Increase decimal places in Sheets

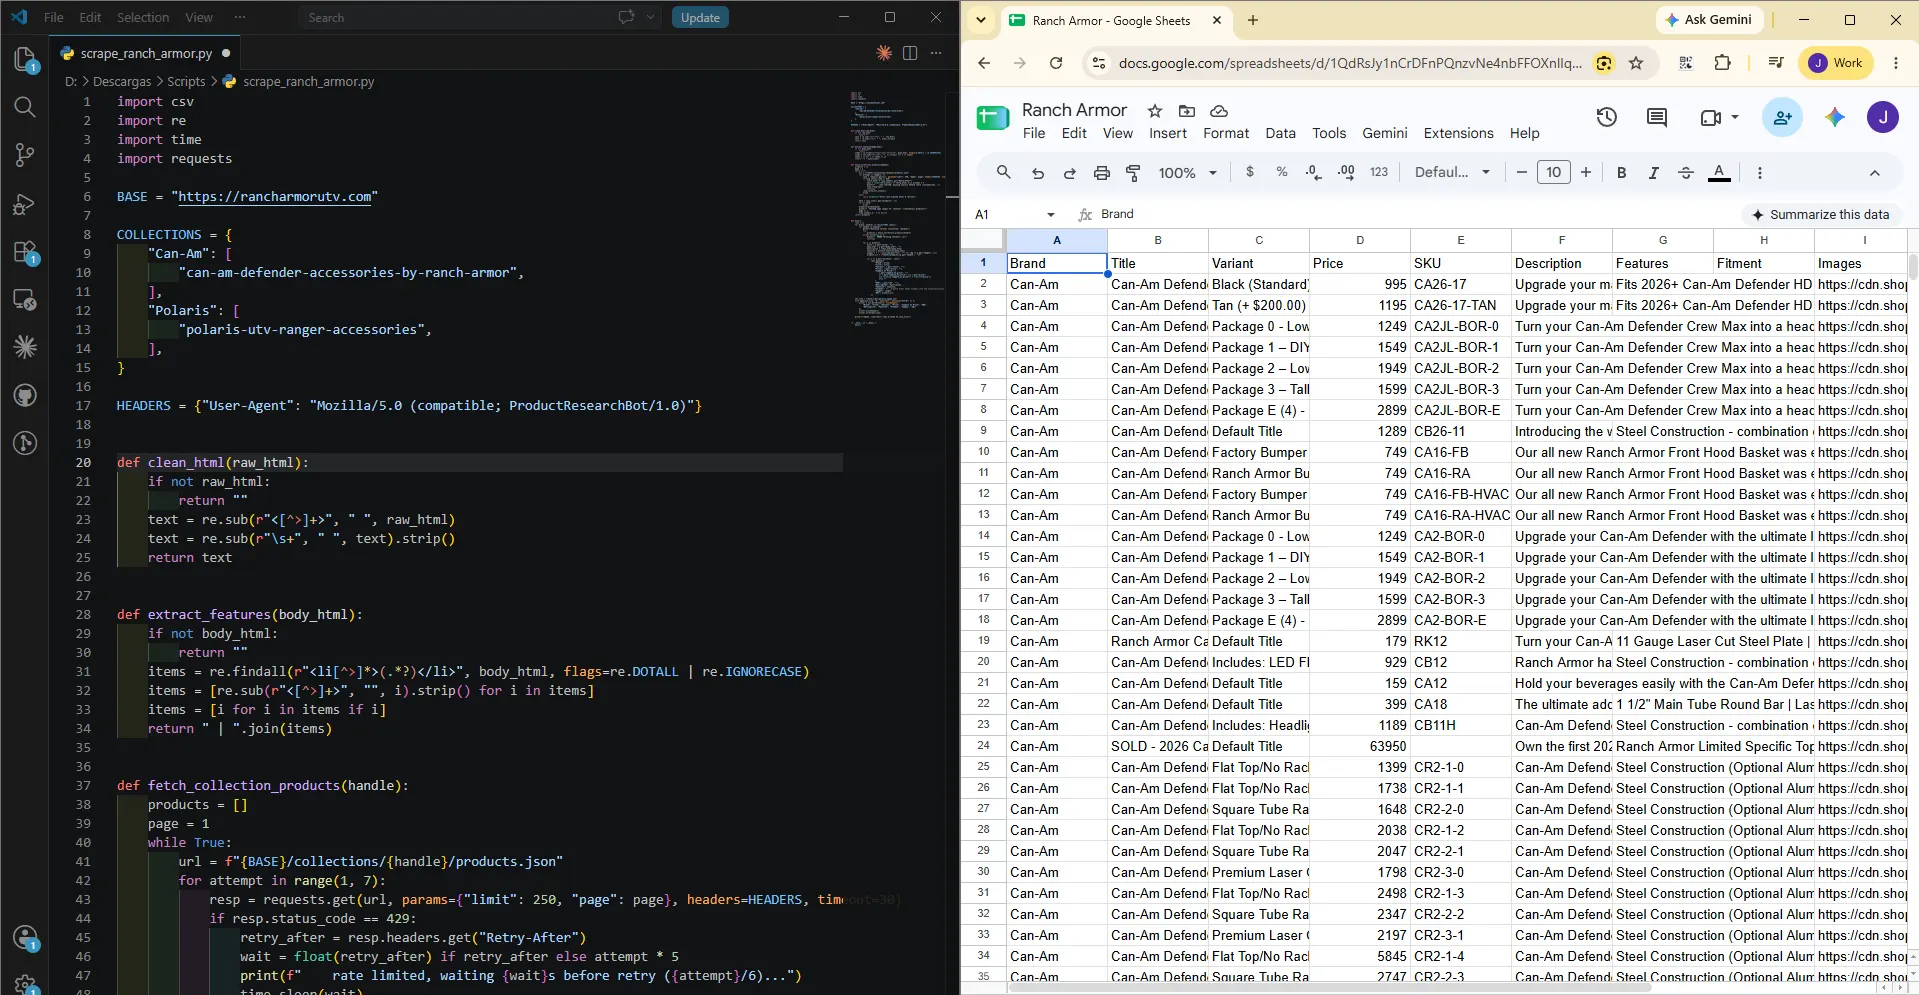tap(1346, 172)
